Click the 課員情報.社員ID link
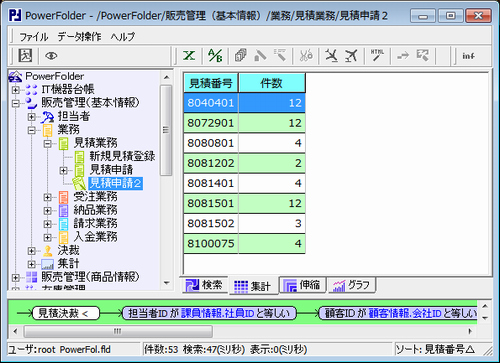 pos(218,313)
